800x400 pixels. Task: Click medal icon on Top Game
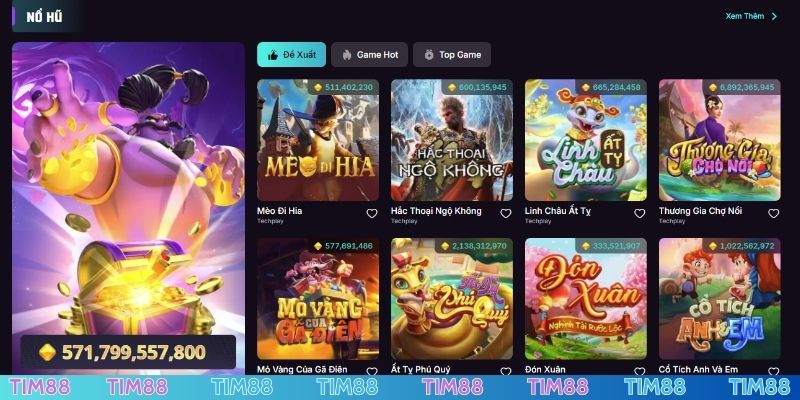[x=429, y=55]
